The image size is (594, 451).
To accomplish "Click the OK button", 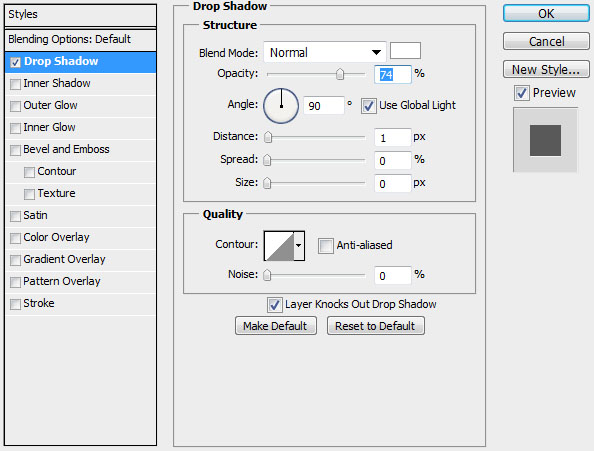I will pyautogui.click(x=546, y=14).
